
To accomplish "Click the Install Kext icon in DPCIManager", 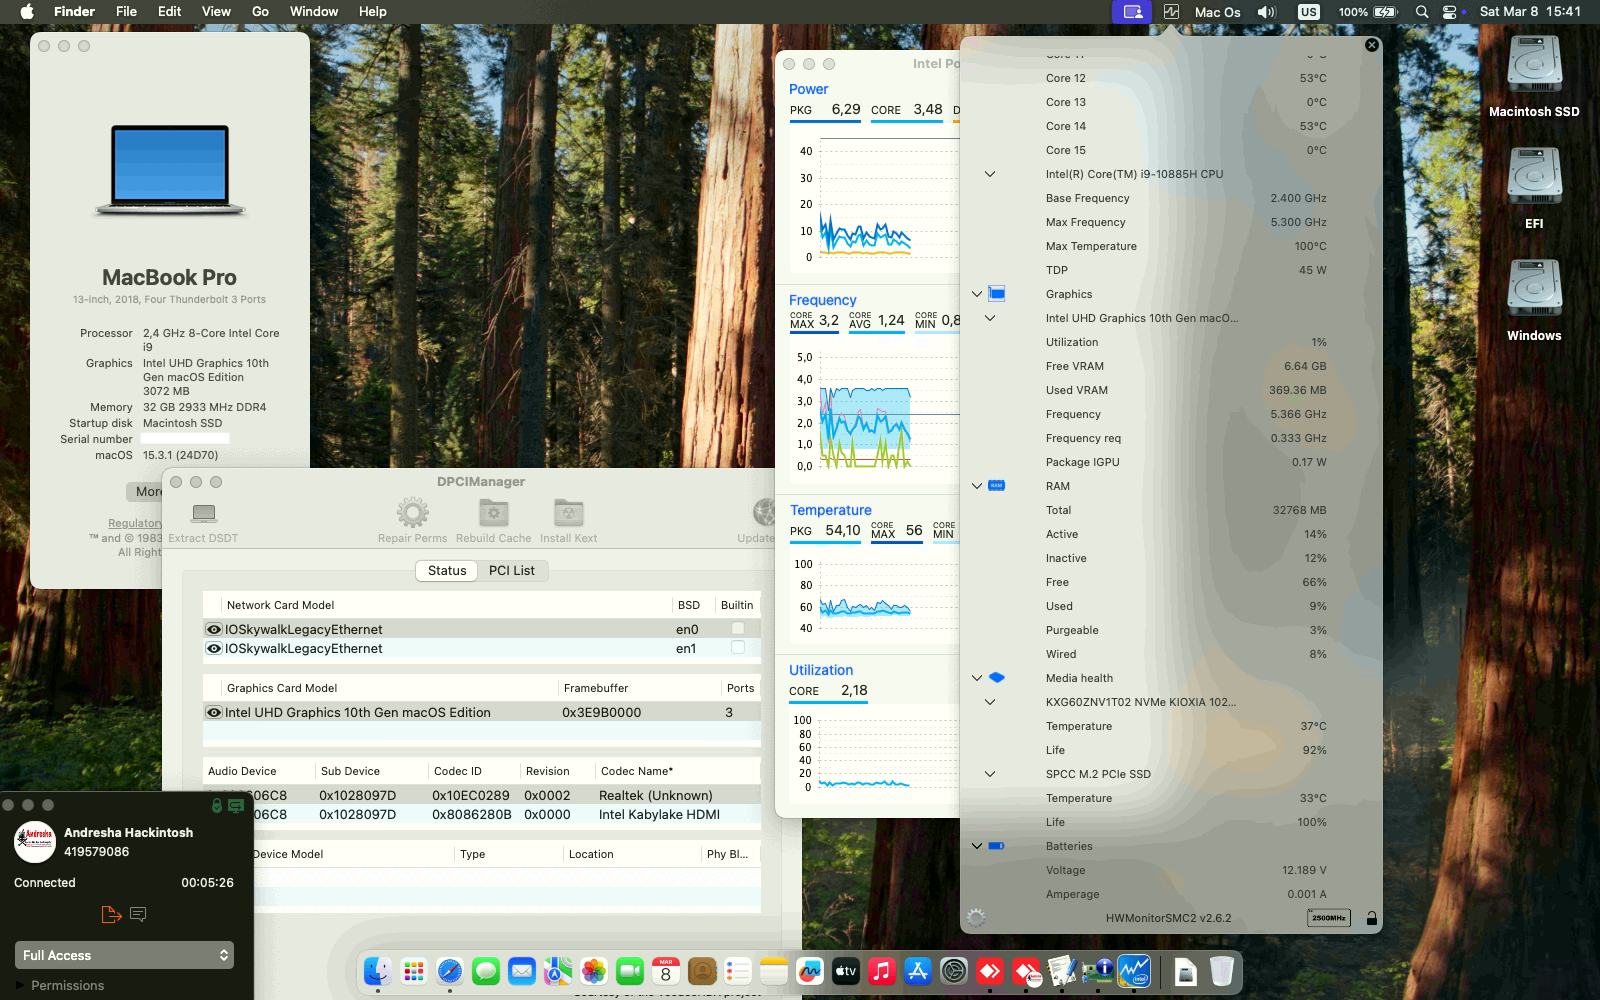I will click(568, 513).
